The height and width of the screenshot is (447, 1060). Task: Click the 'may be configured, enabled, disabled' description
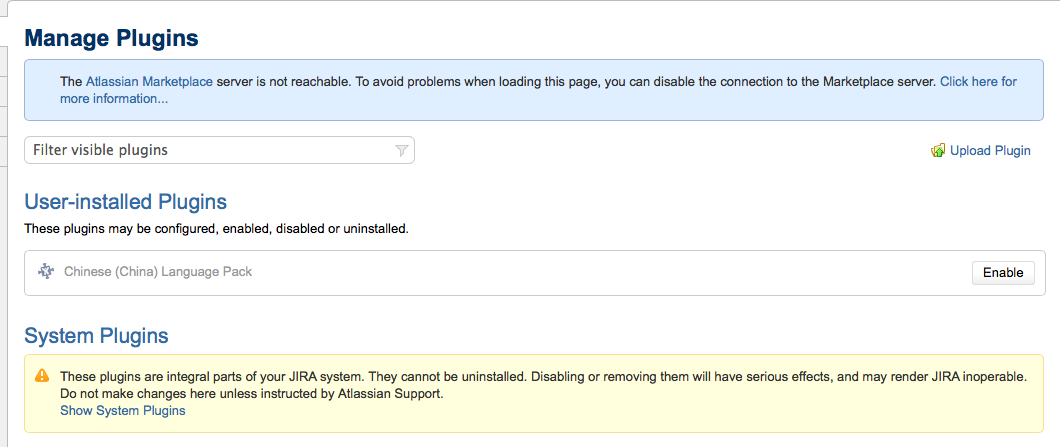(x=216, y=229)
